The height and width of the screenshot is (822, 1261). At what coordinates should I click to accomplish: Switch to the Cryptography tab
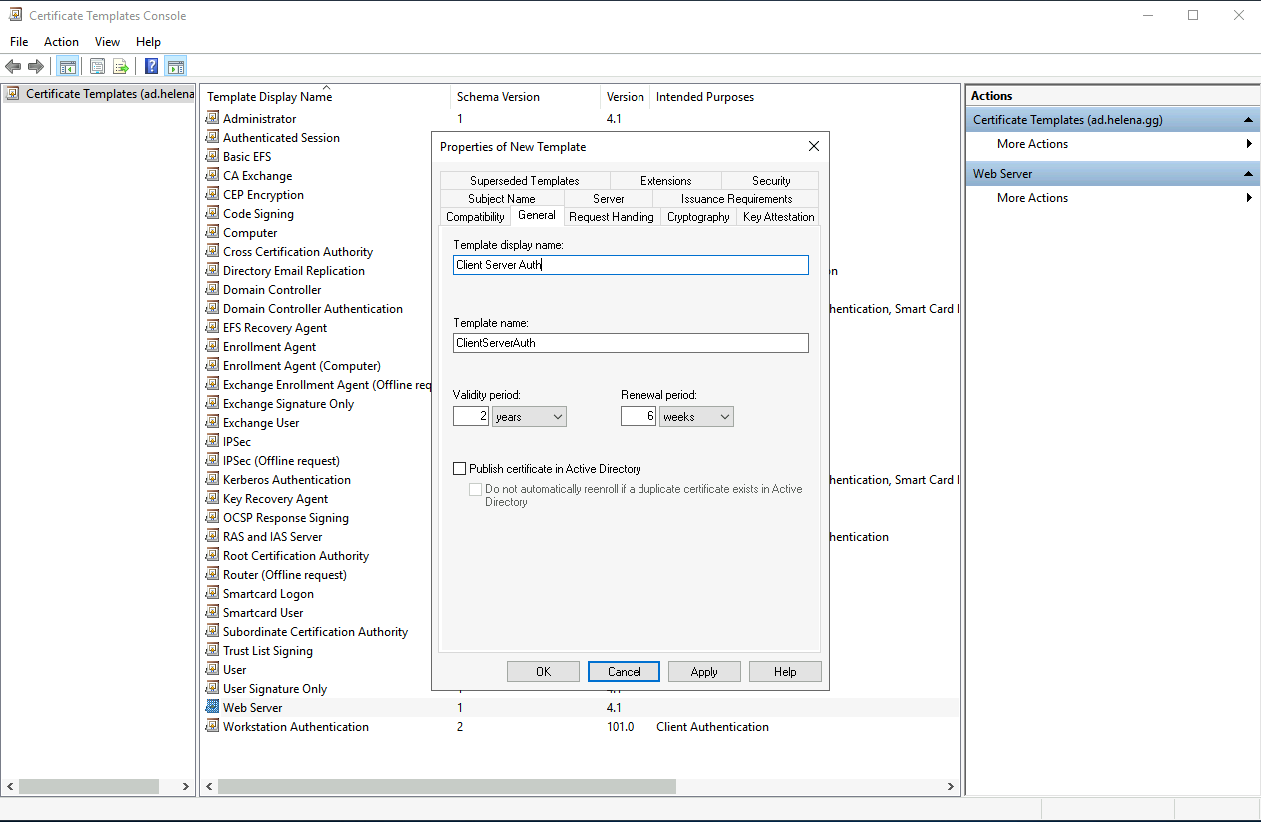tap(698, 217)
